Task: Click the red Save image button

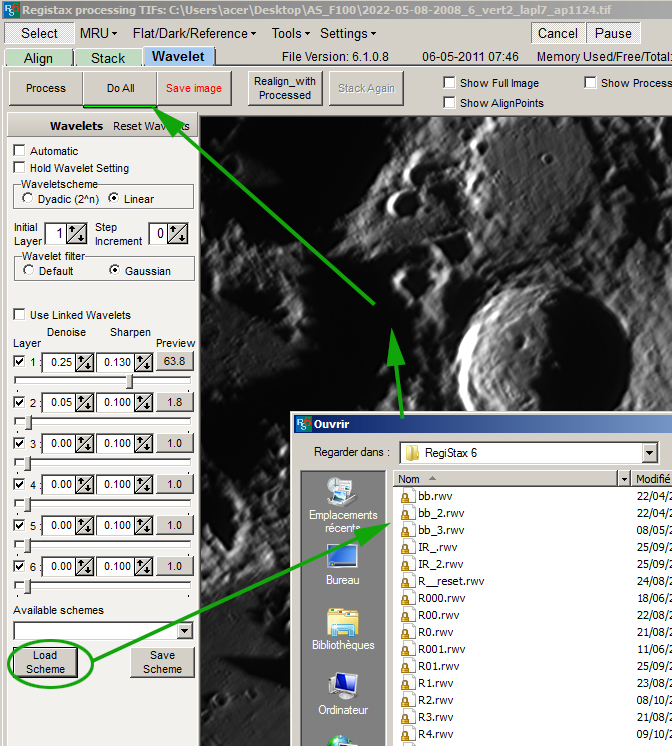Action: (x=194, y=88)
